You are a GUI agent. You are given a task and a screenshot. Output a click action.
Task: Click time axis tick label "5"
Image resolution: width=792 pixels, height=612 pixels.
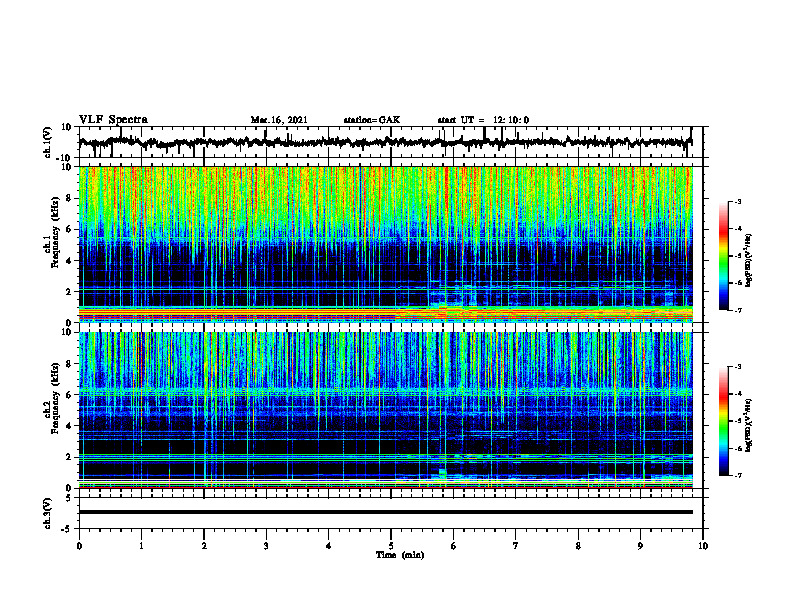391,546
